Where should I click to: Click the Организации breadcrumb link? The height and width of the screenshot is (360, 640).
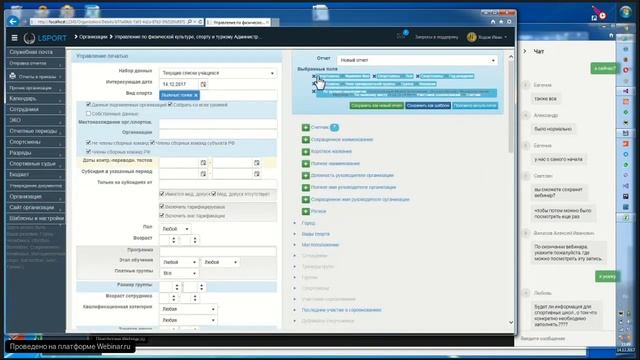(x=93, y=37)
